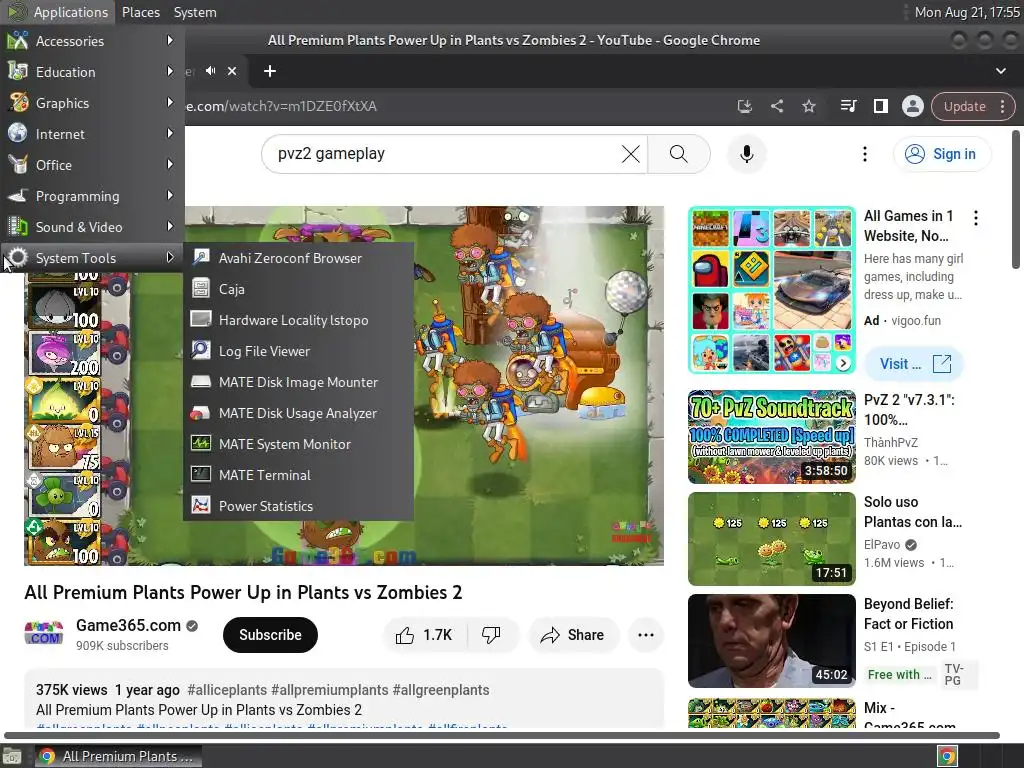Expand the Graphics submenu
1024x768 pixels.
coord(92,103)
